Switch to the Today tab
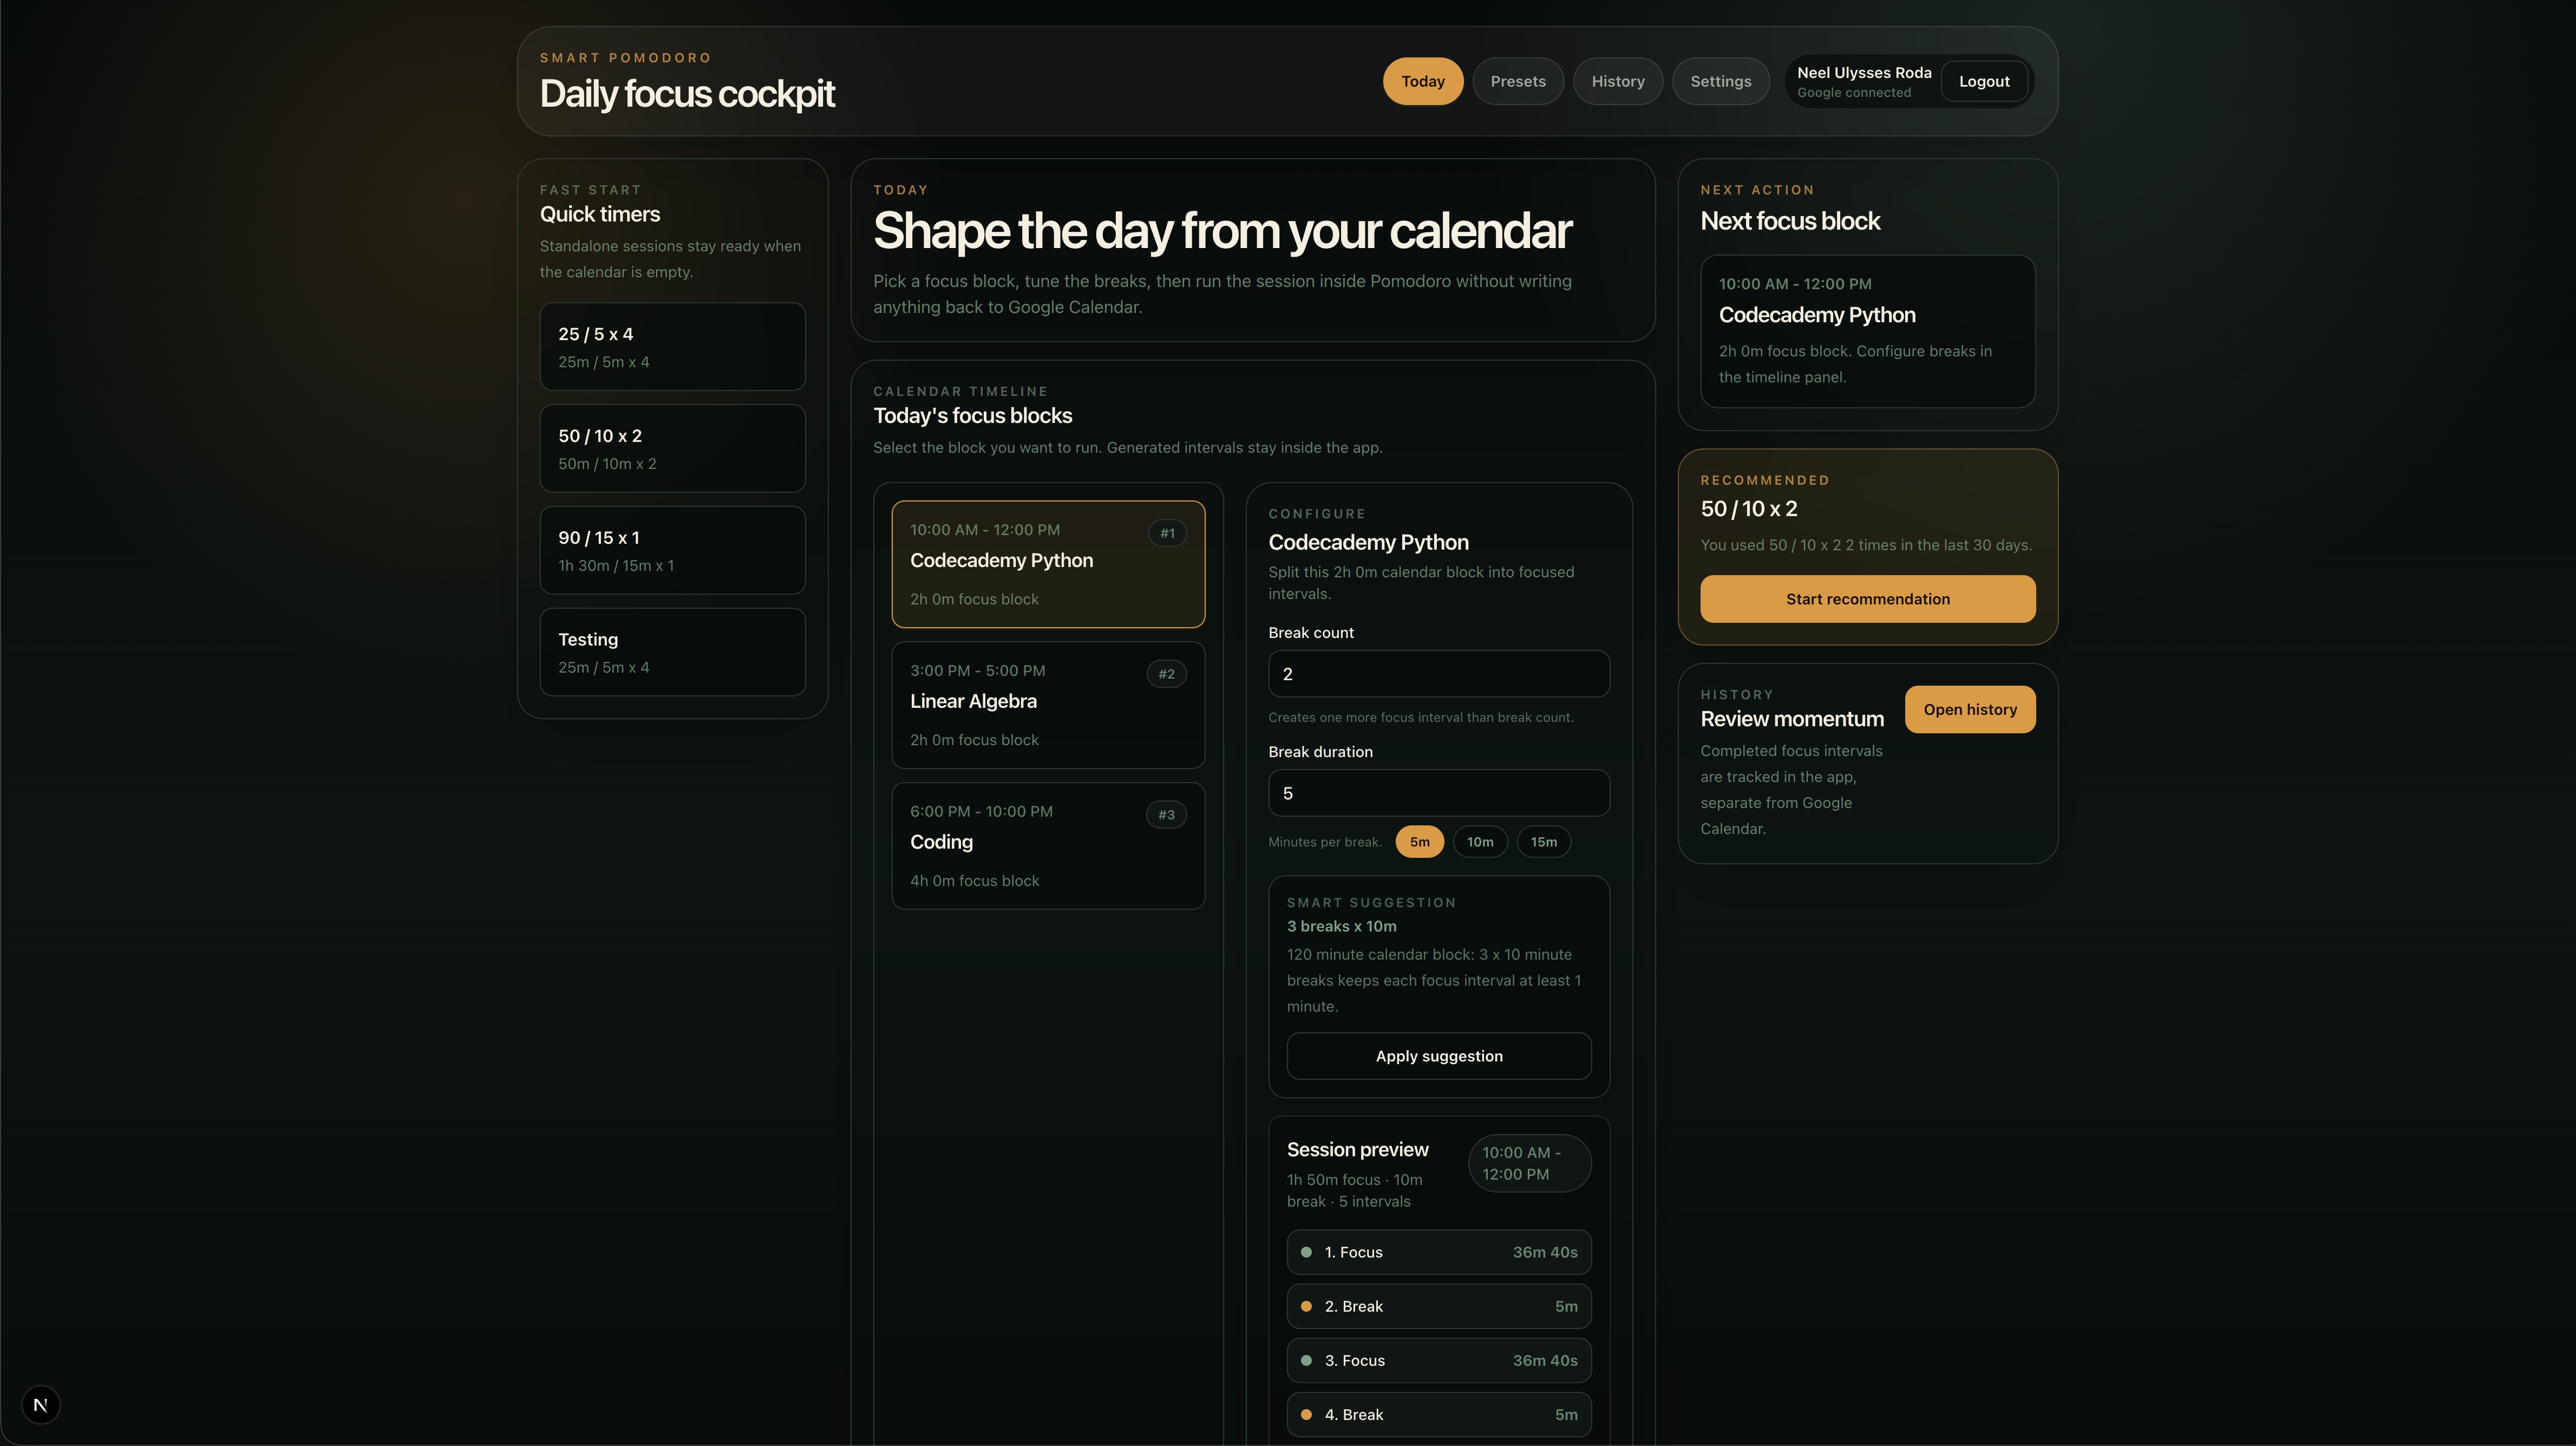The image size is (2576, 1446). (x=1422, y=81)
